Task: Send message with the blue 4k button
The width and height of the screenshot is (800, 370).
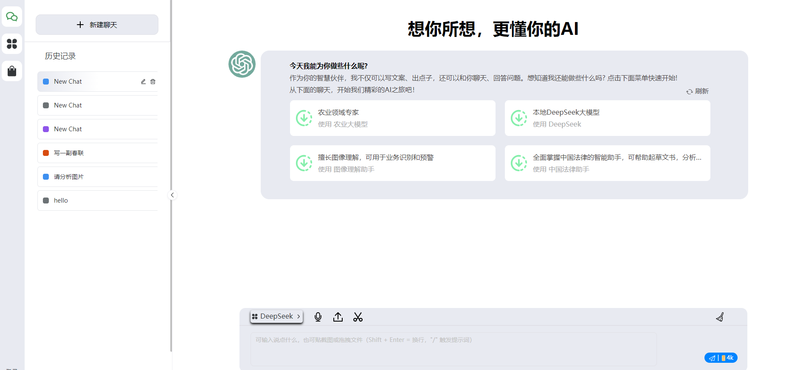Action: [x=721, y=358]
